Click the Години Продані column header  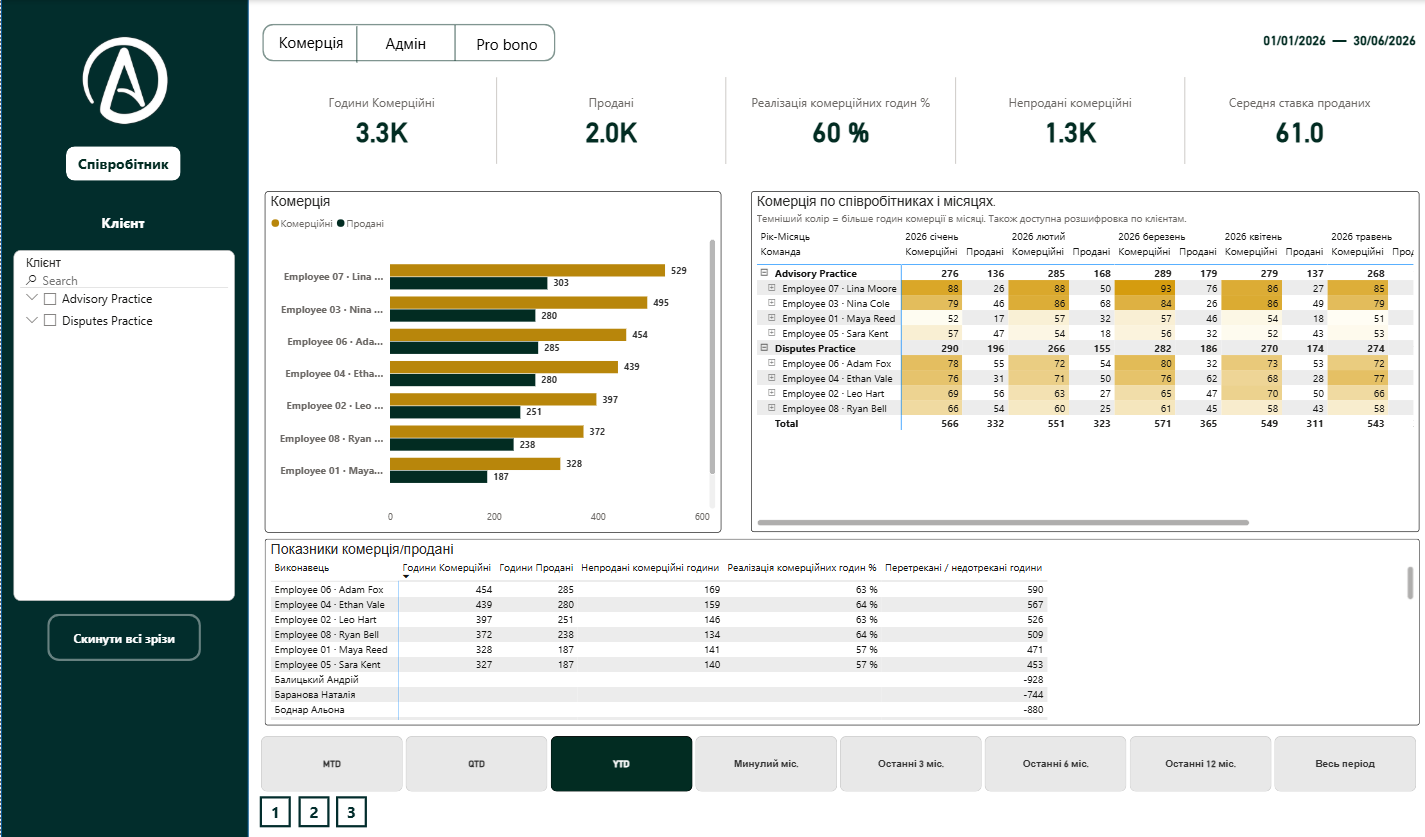coord(535,568)
